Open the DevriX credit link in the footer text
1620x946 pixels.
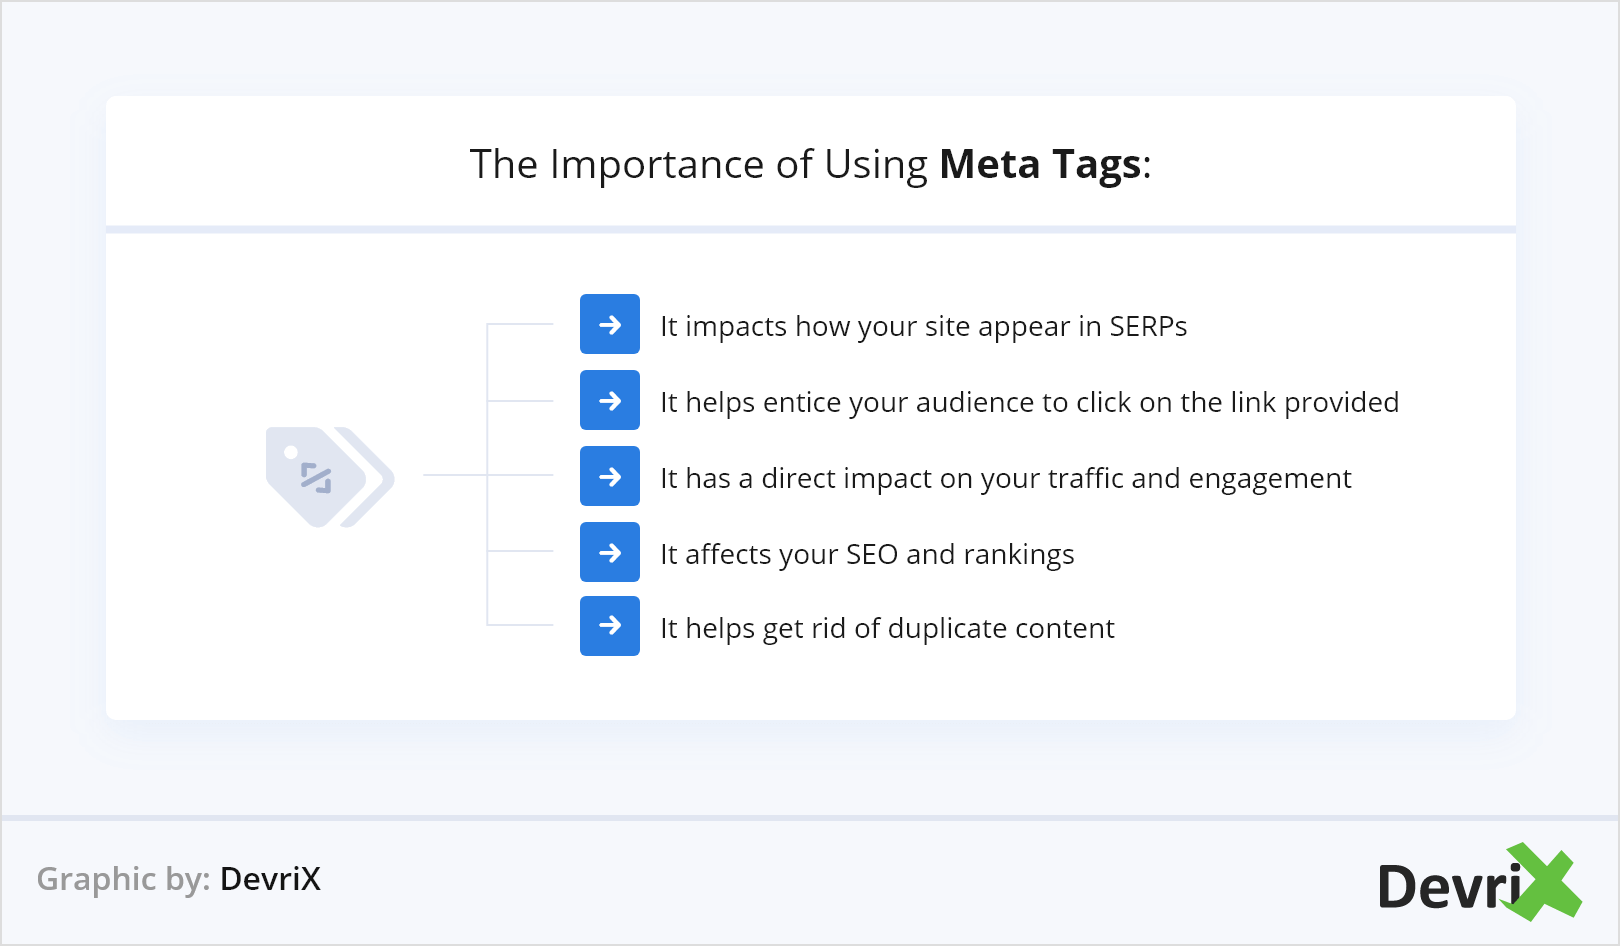[270, 879]
